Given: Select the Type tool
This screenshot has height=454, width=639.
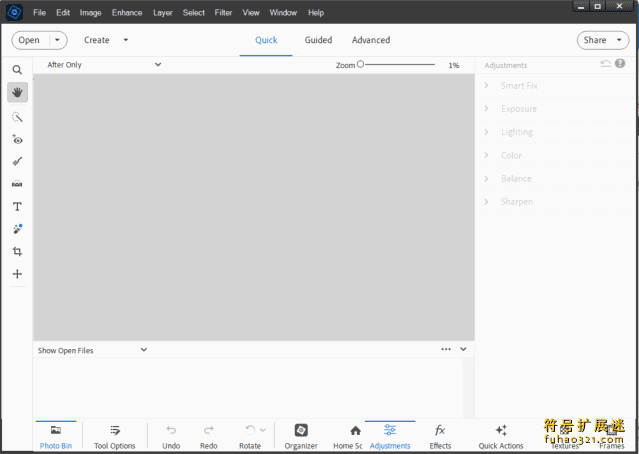Looking at the screenshot, I should tap(17, 207).
